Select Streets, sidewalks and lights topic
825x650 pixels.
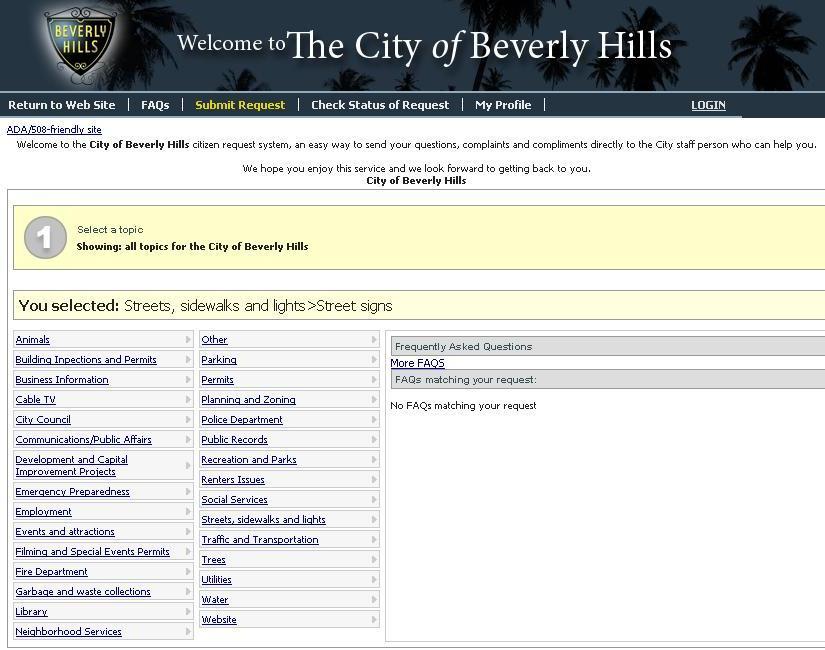coord(263,520)
